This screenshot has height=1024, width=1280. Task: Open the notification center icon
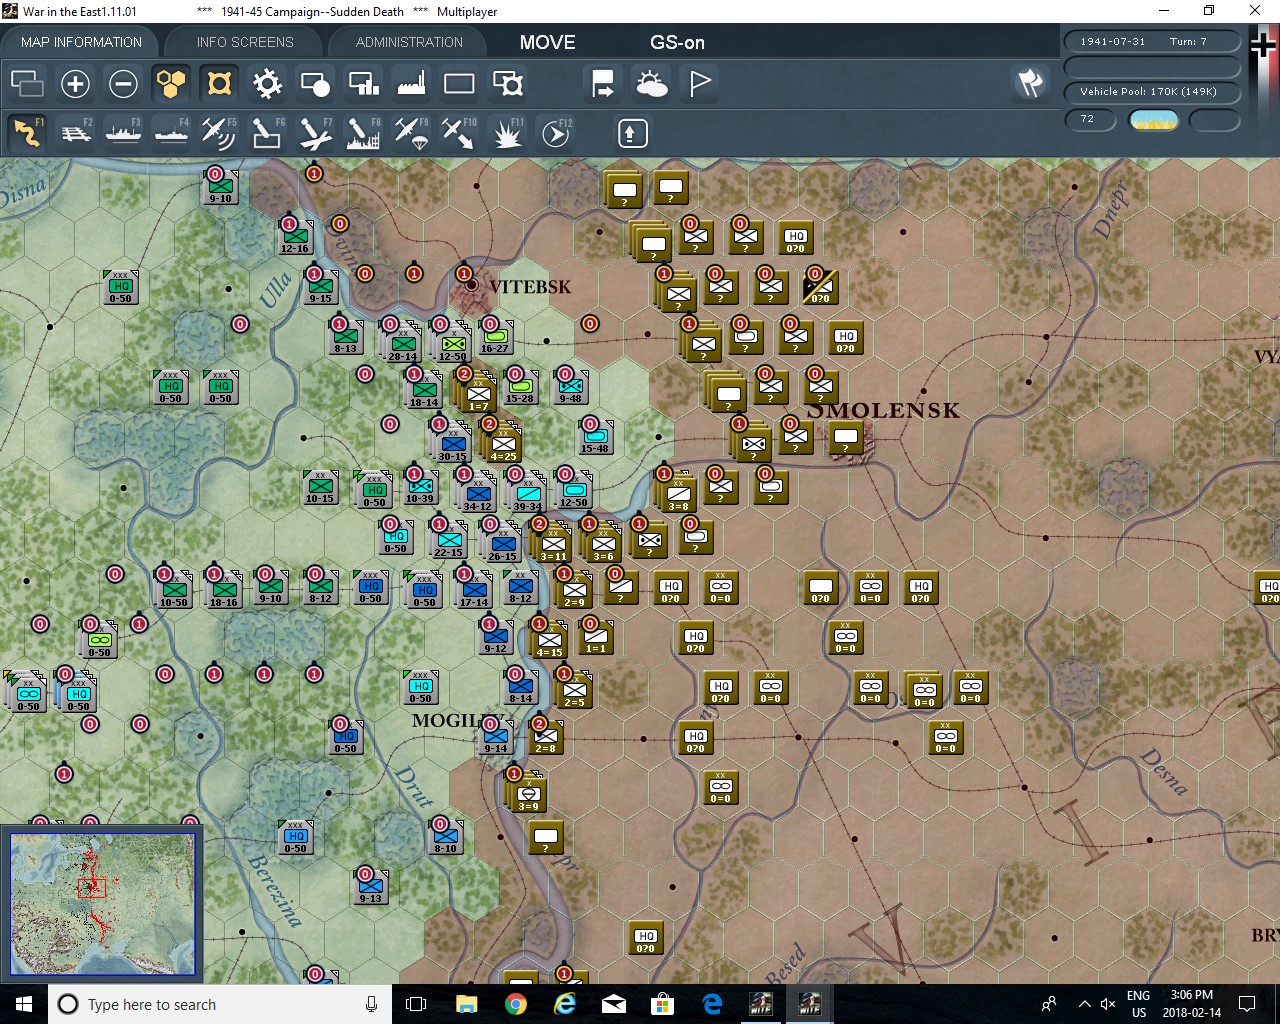coord(1247,1004)
